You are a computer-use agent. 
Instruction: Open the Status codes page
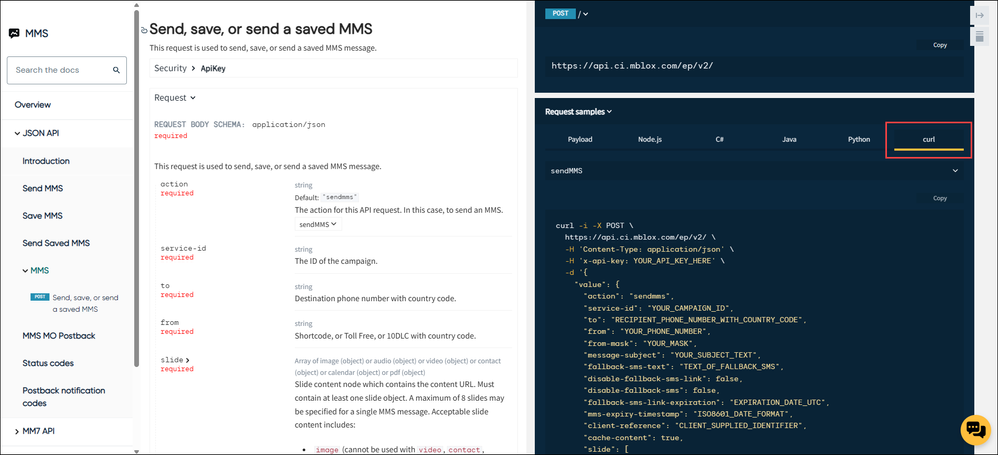48,363
